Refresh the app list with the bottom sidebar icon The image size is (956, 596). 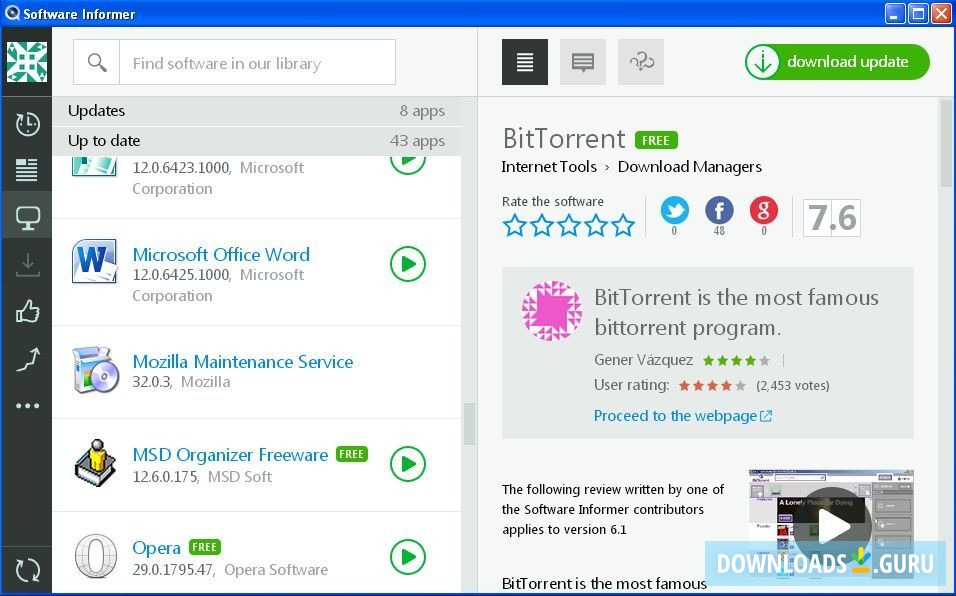(x=27, y=569)
